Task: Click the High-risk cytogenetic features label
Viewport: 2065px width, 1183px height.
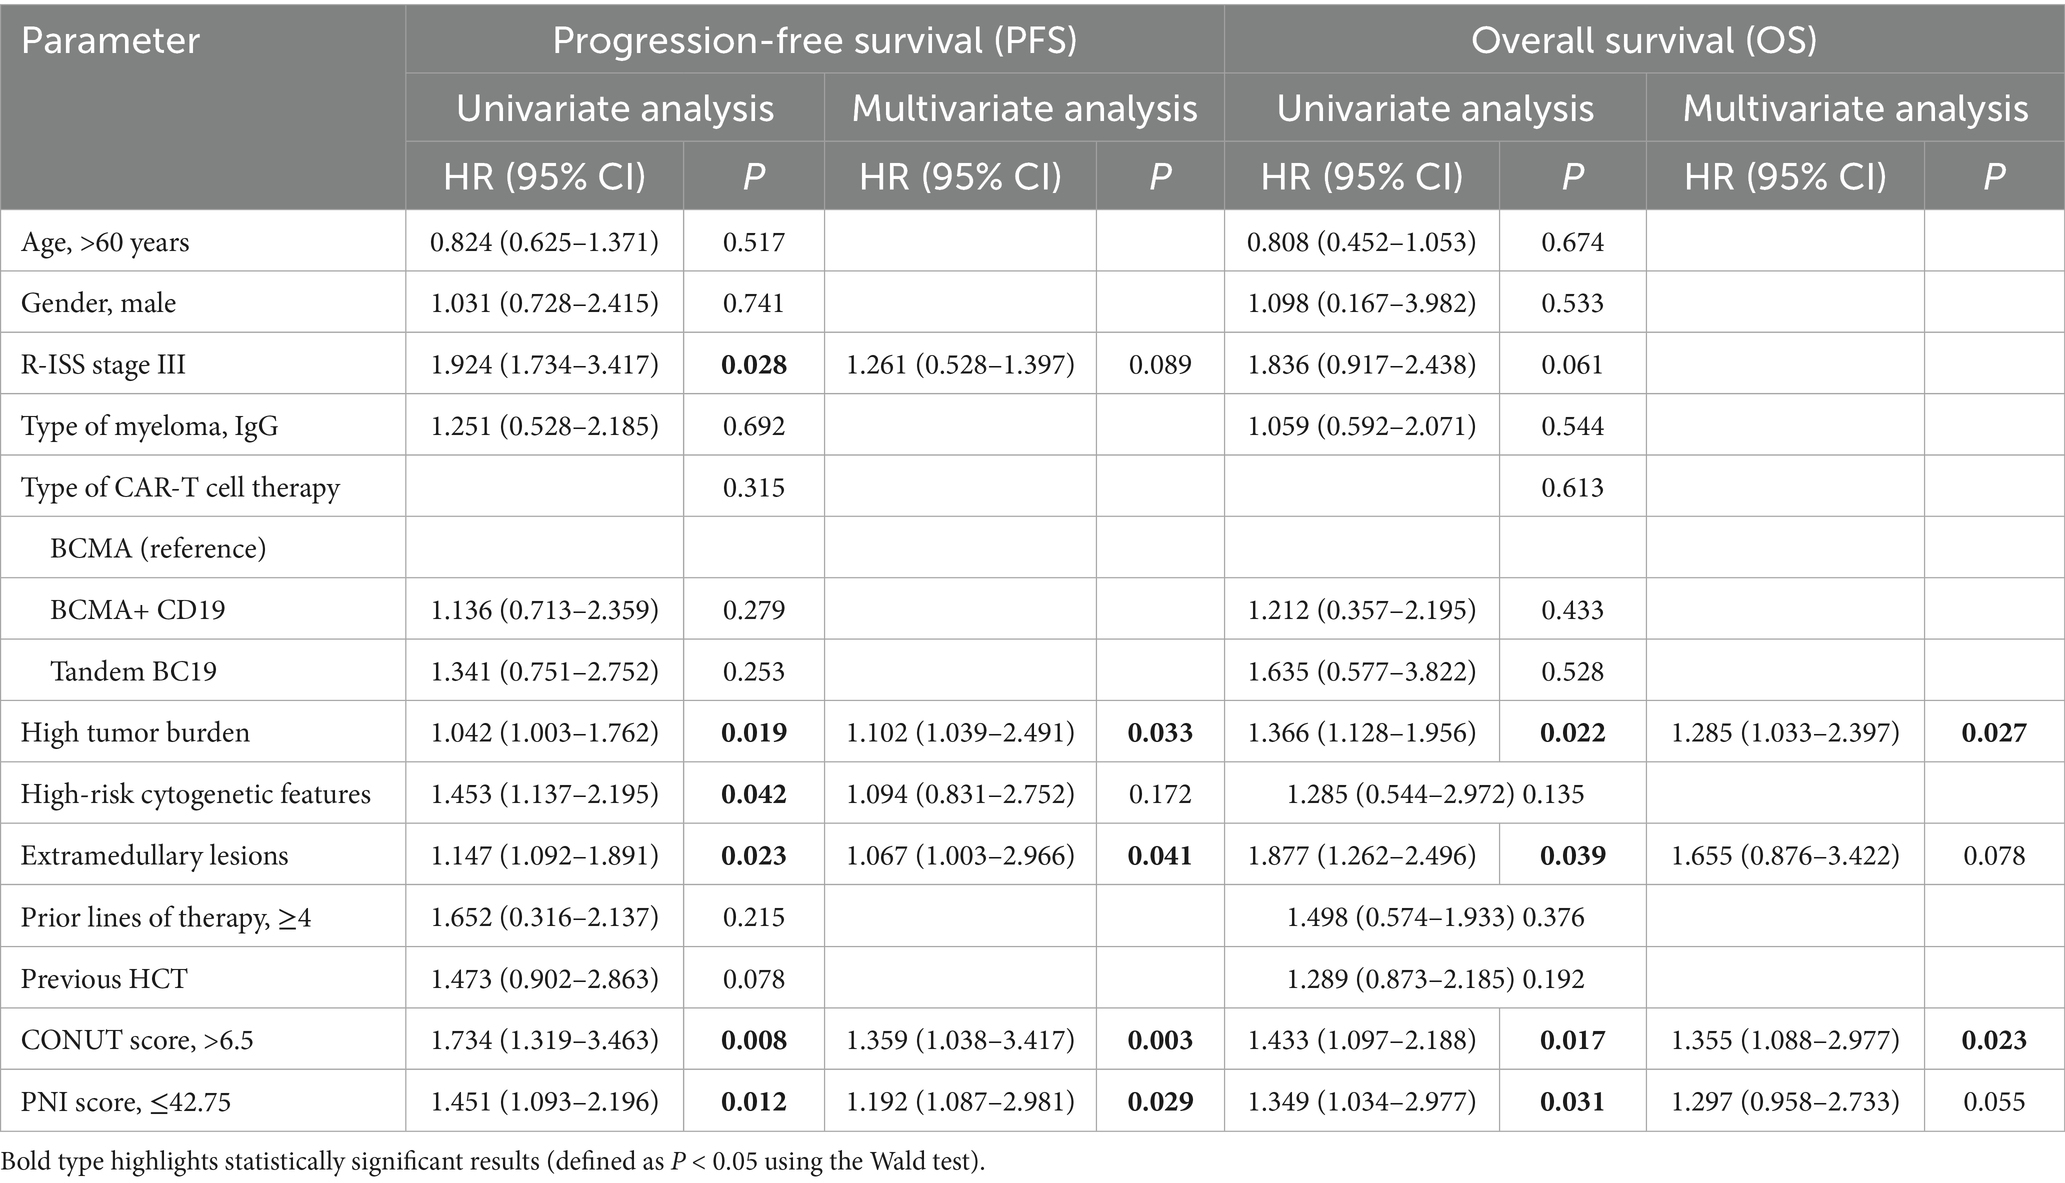Action: [195, 794]
